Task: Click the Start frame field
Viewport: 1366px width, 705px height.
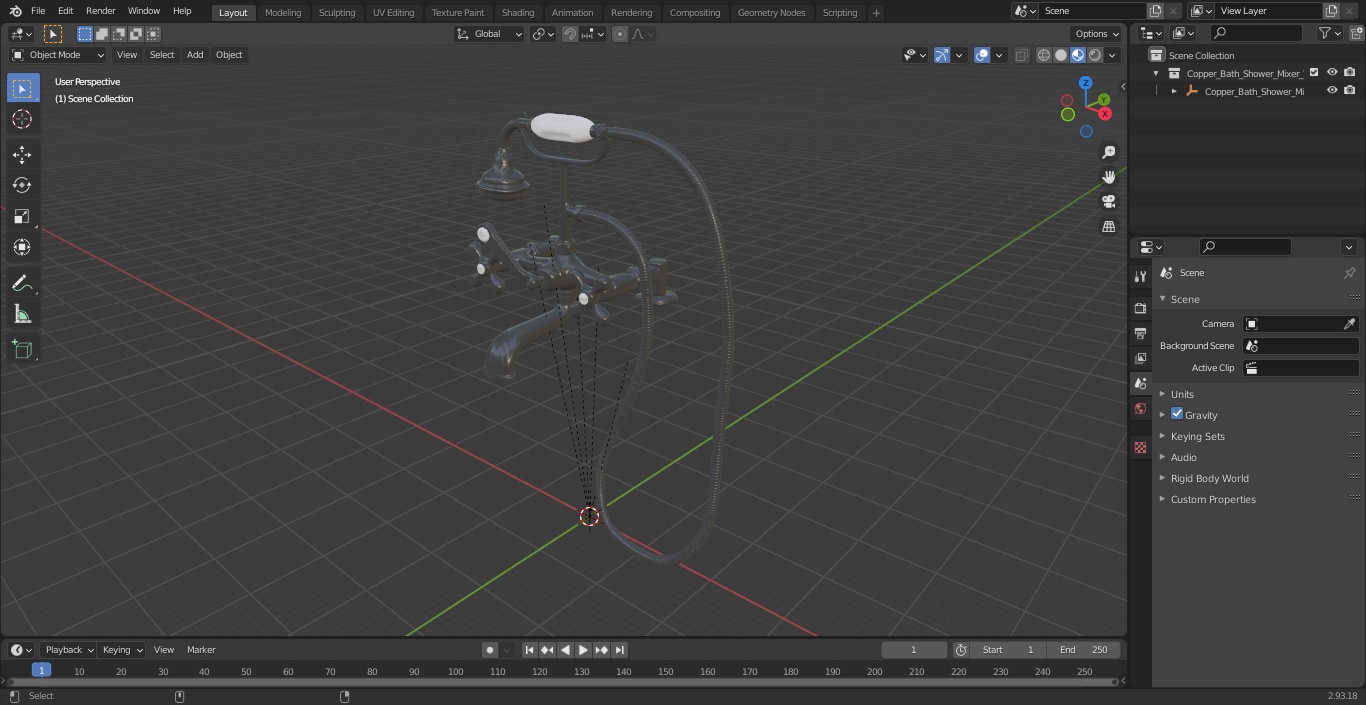Action: (x=1008, y=650)
